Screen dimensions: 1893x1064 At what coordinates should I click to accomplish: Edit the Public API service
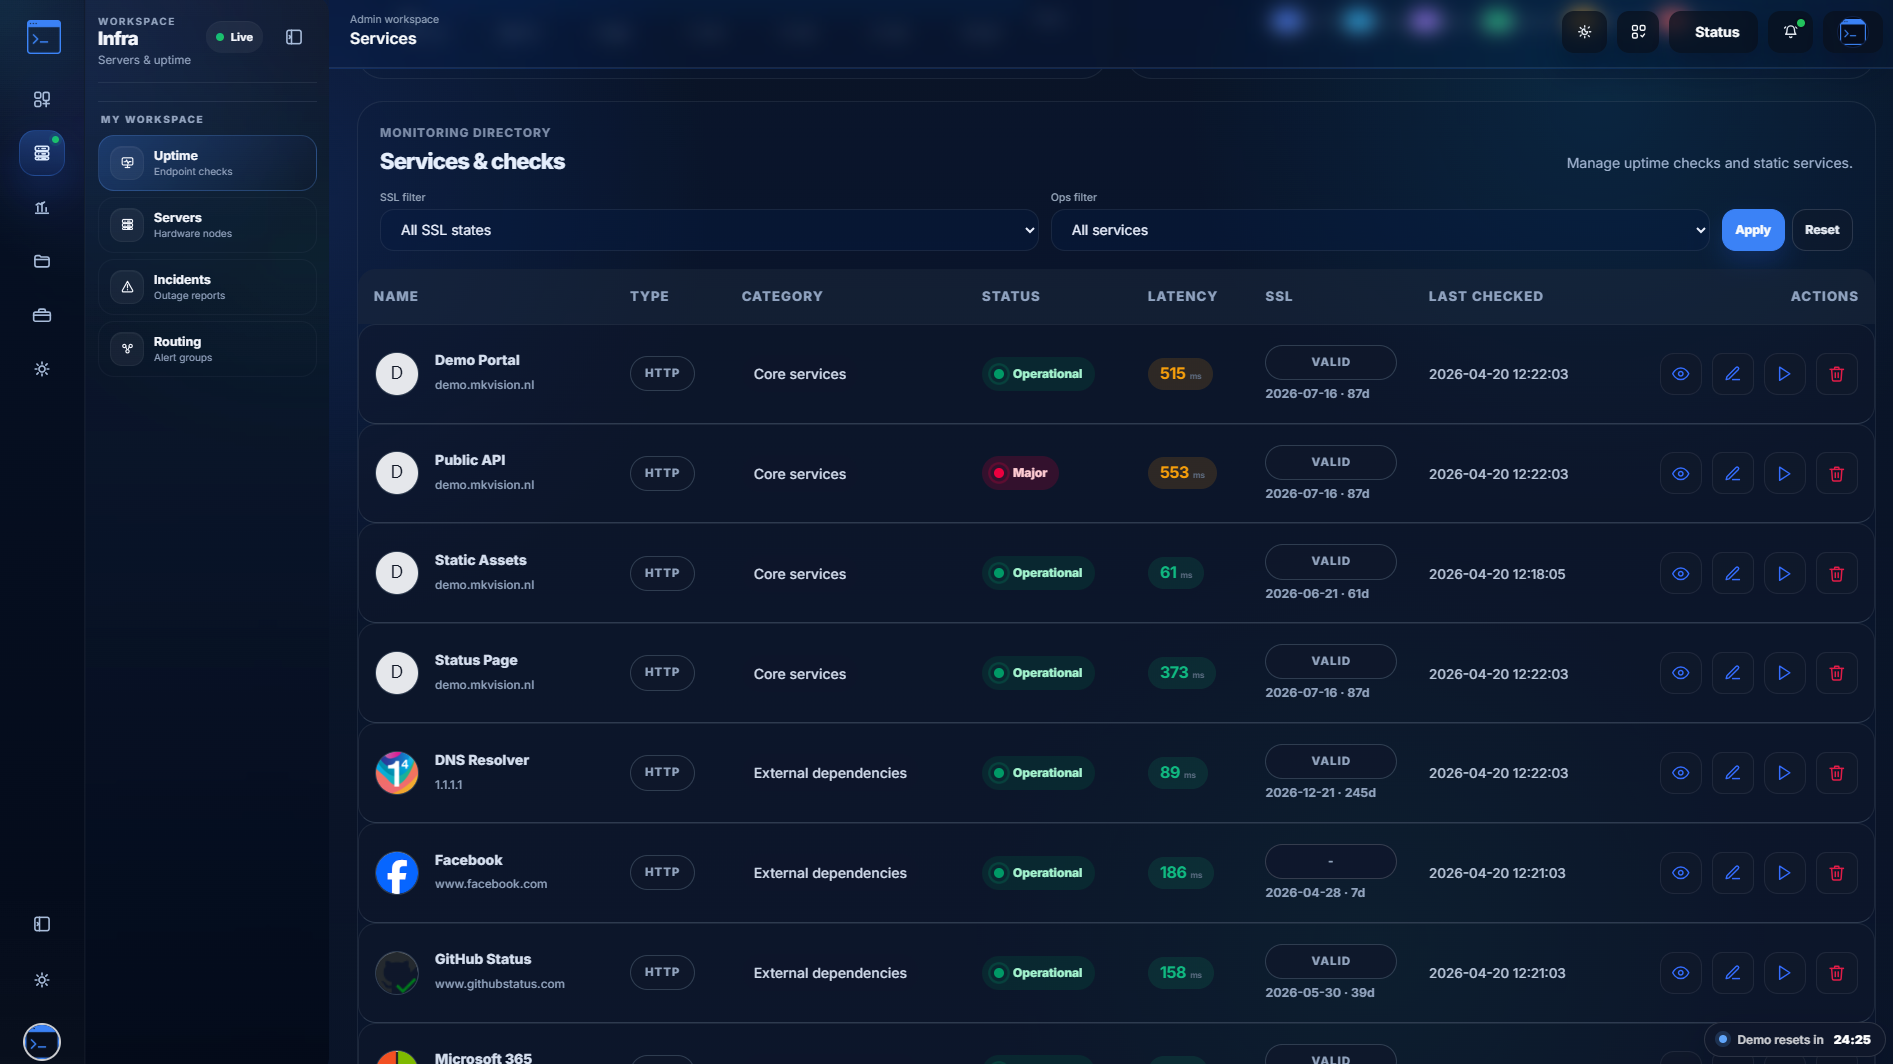[1732, 474]
